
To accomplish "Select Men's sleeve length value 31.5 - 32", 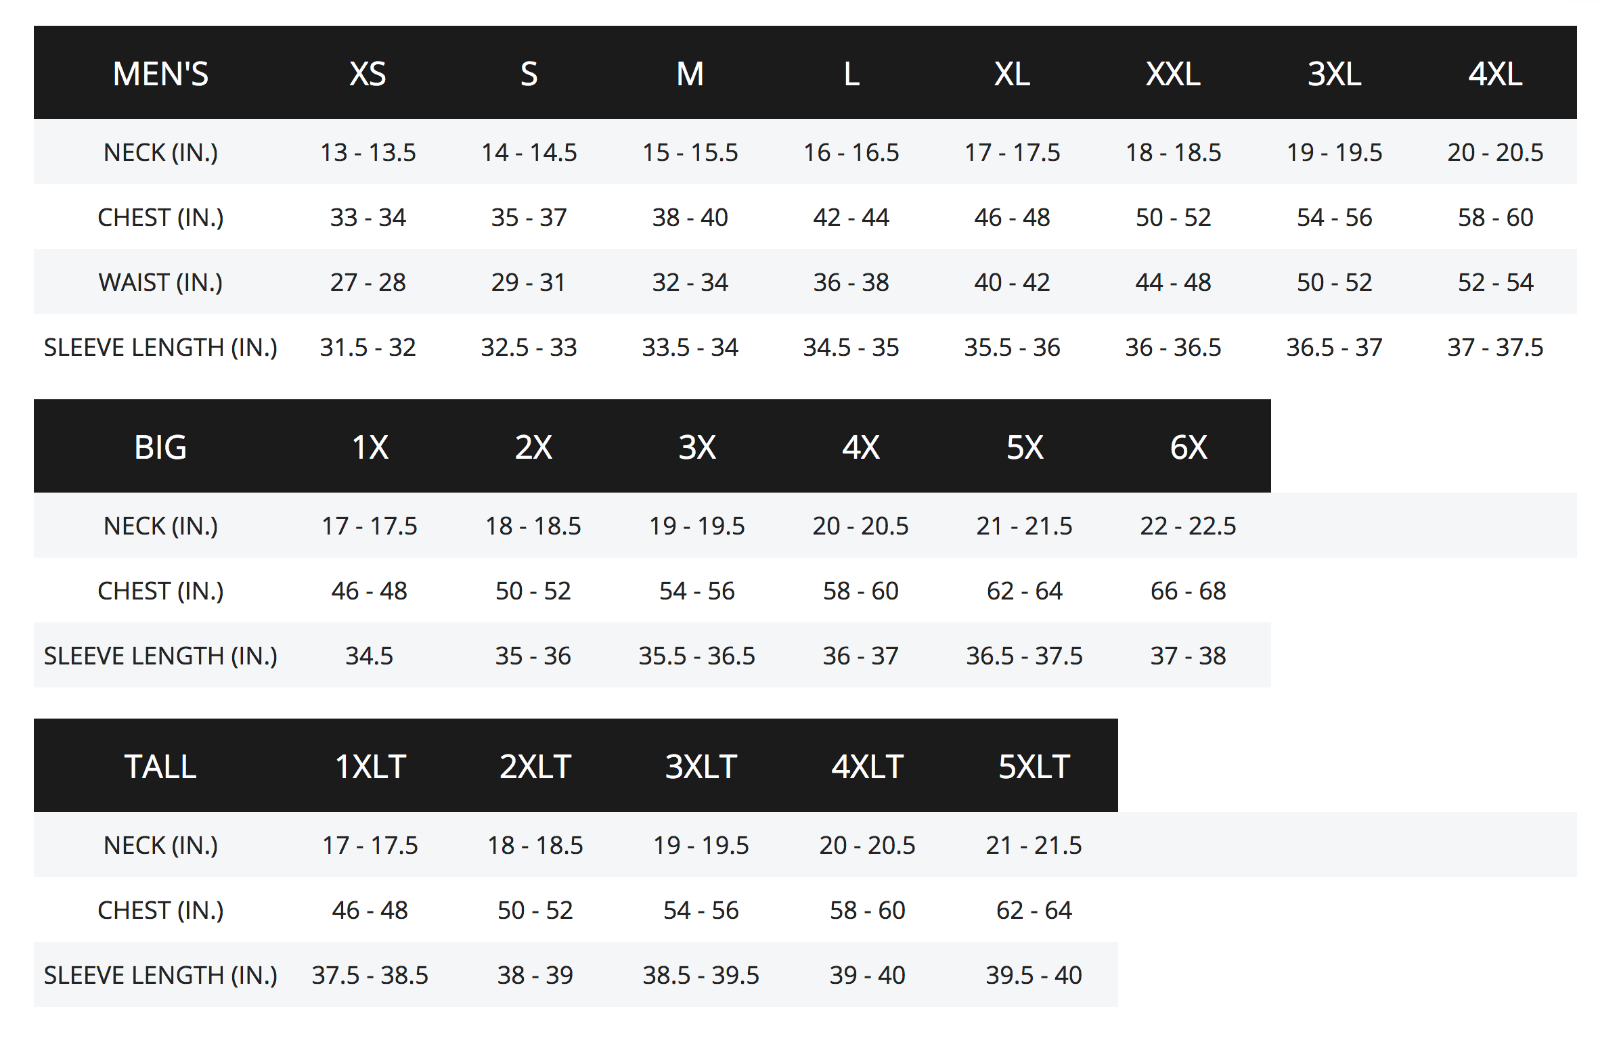I will (368, 347).
